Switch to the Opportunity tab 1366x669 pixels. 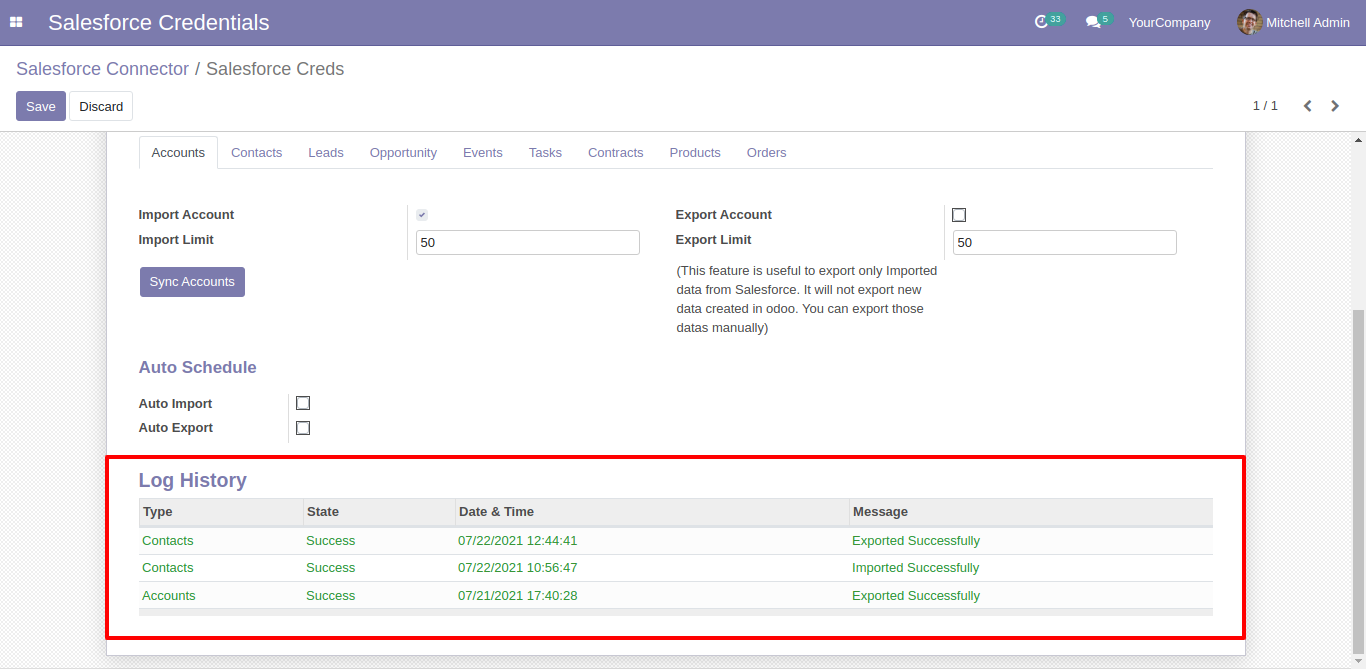[x=403, y=153]
